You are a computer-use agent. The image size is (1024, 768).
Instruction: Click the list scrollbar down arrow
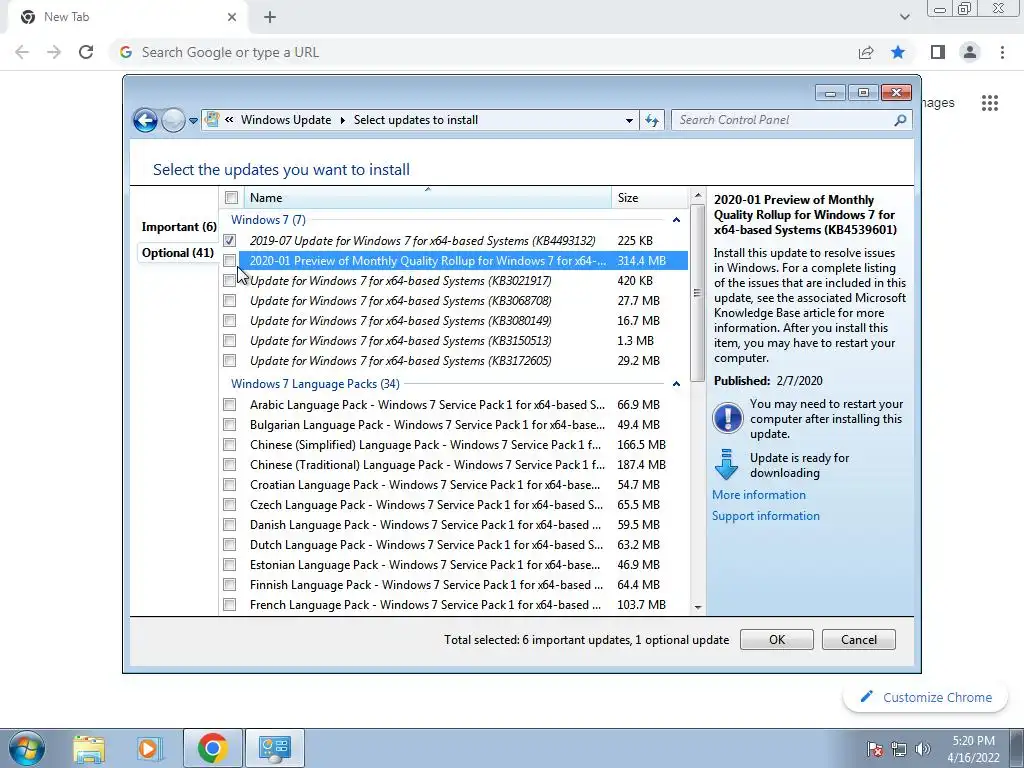[x=697, y=607]
